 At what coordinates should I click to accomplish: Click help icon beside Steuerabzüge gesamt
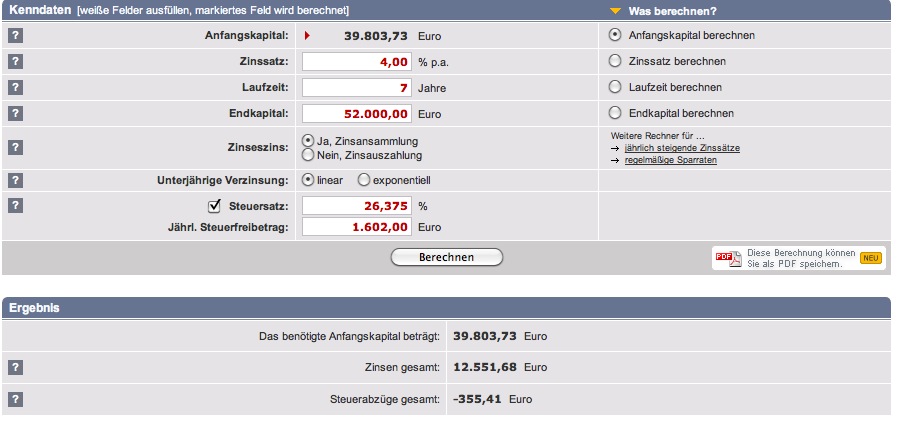[15, 400]
